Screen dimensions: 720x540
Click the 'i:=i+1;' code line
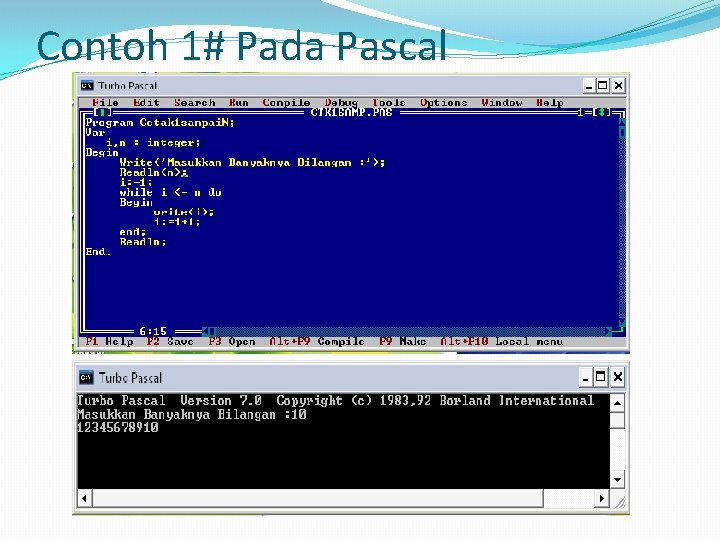click(x=177, y=222)
